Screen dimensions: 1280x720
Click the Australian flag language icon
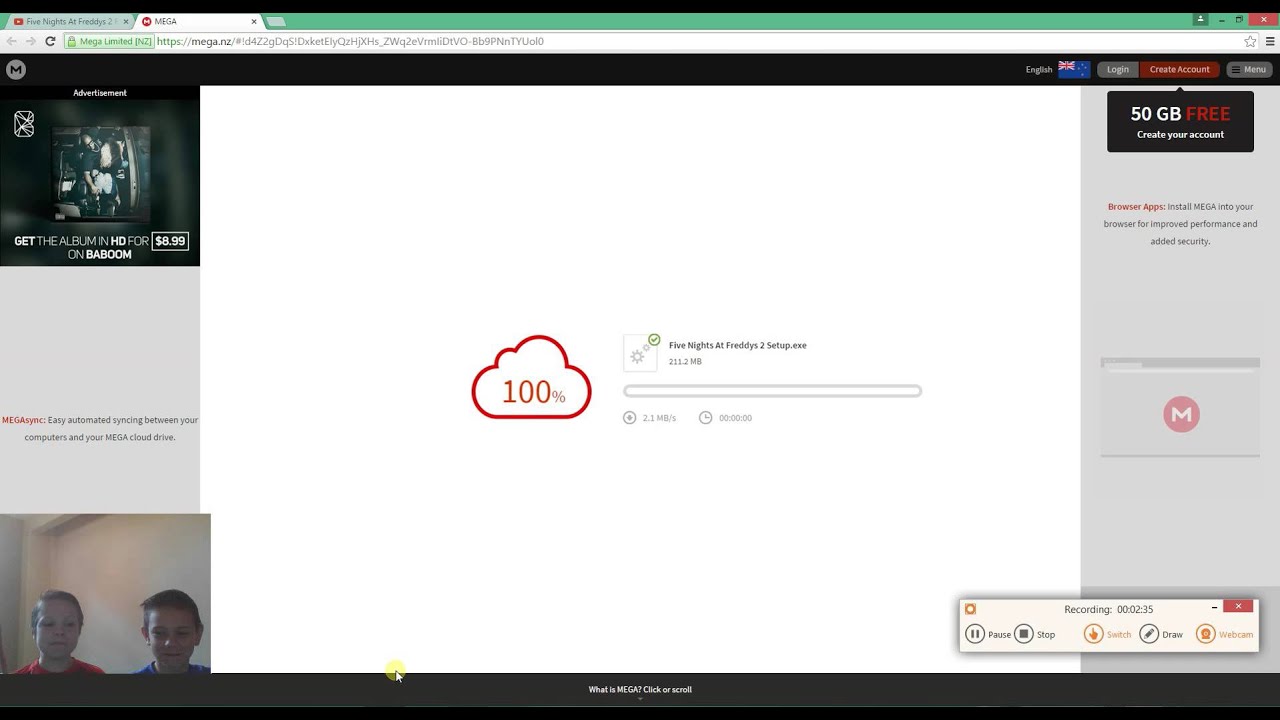coord(1074,69)
